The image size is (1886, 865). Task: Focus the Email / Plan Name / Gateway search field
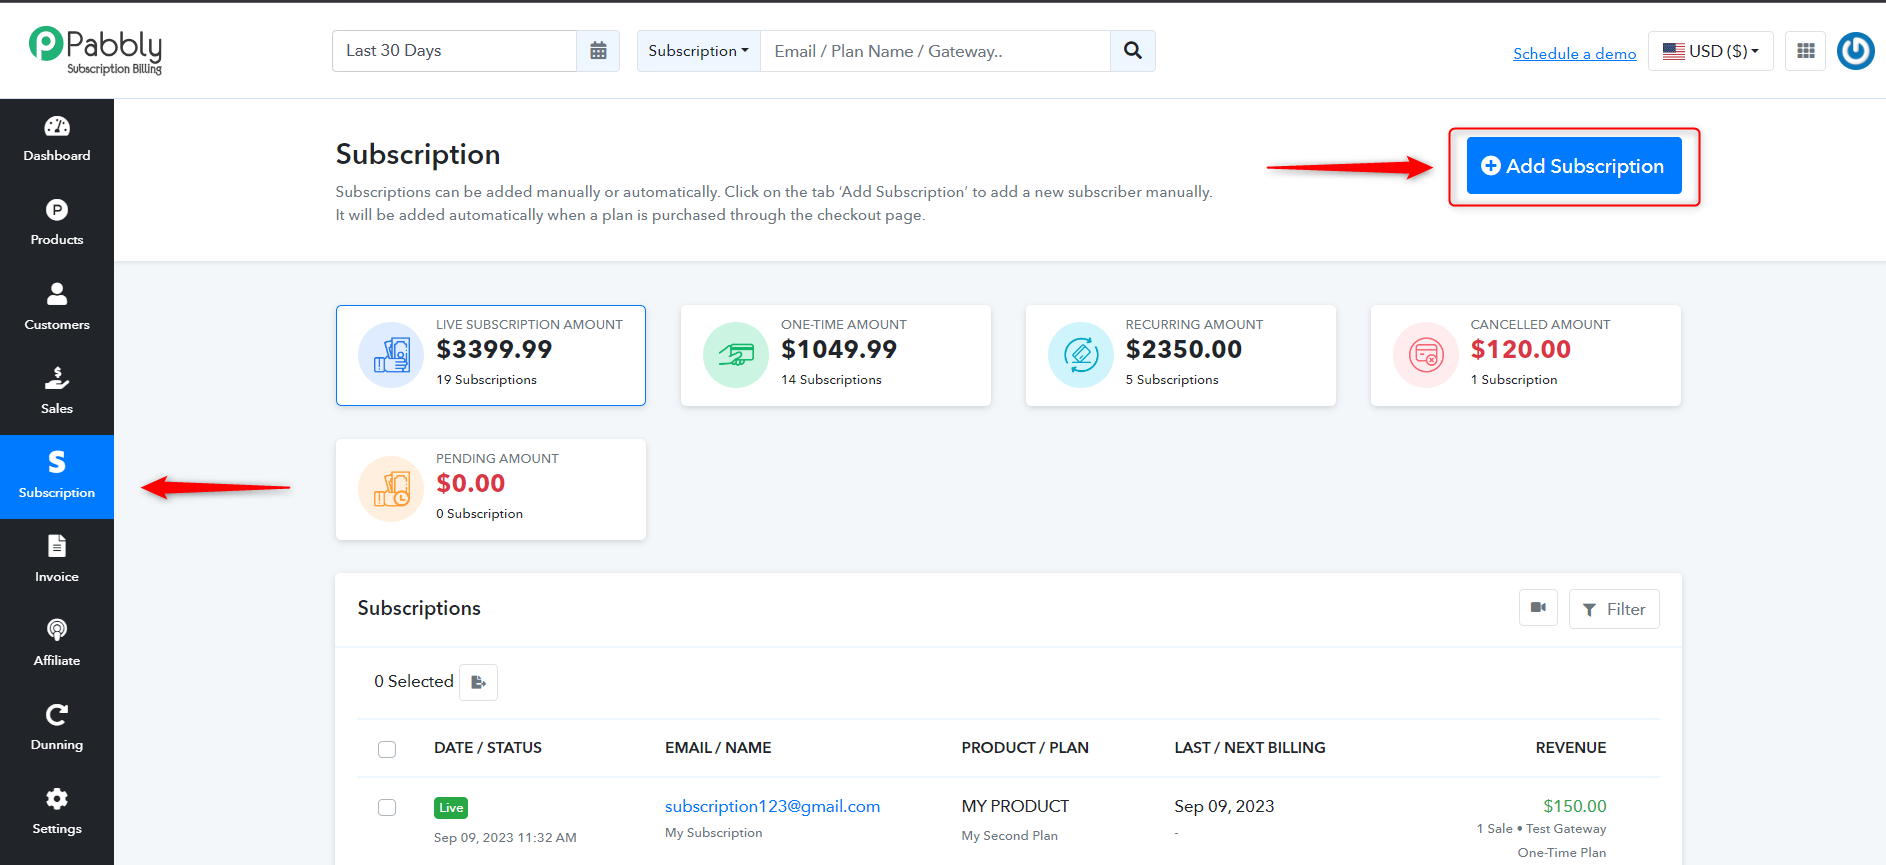coord(936,51)
